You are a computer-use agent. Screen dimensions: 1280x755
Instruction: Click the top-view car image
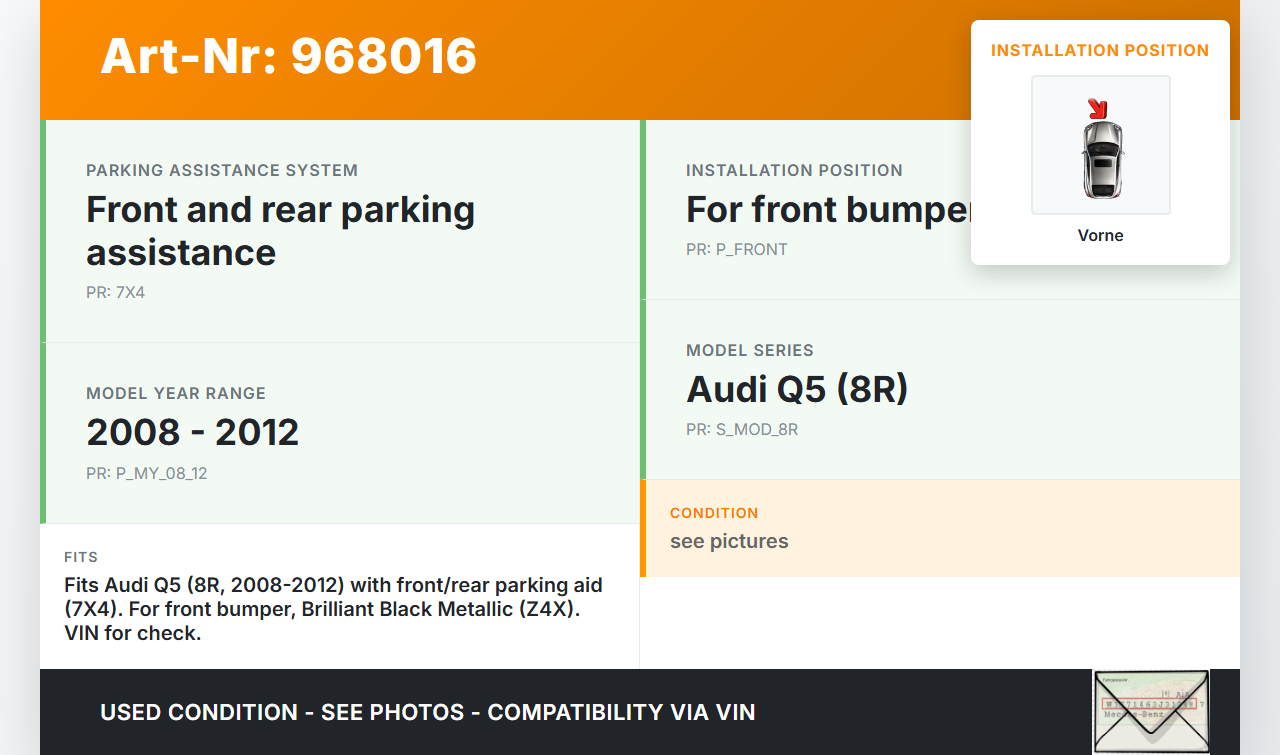point(1101,158)
